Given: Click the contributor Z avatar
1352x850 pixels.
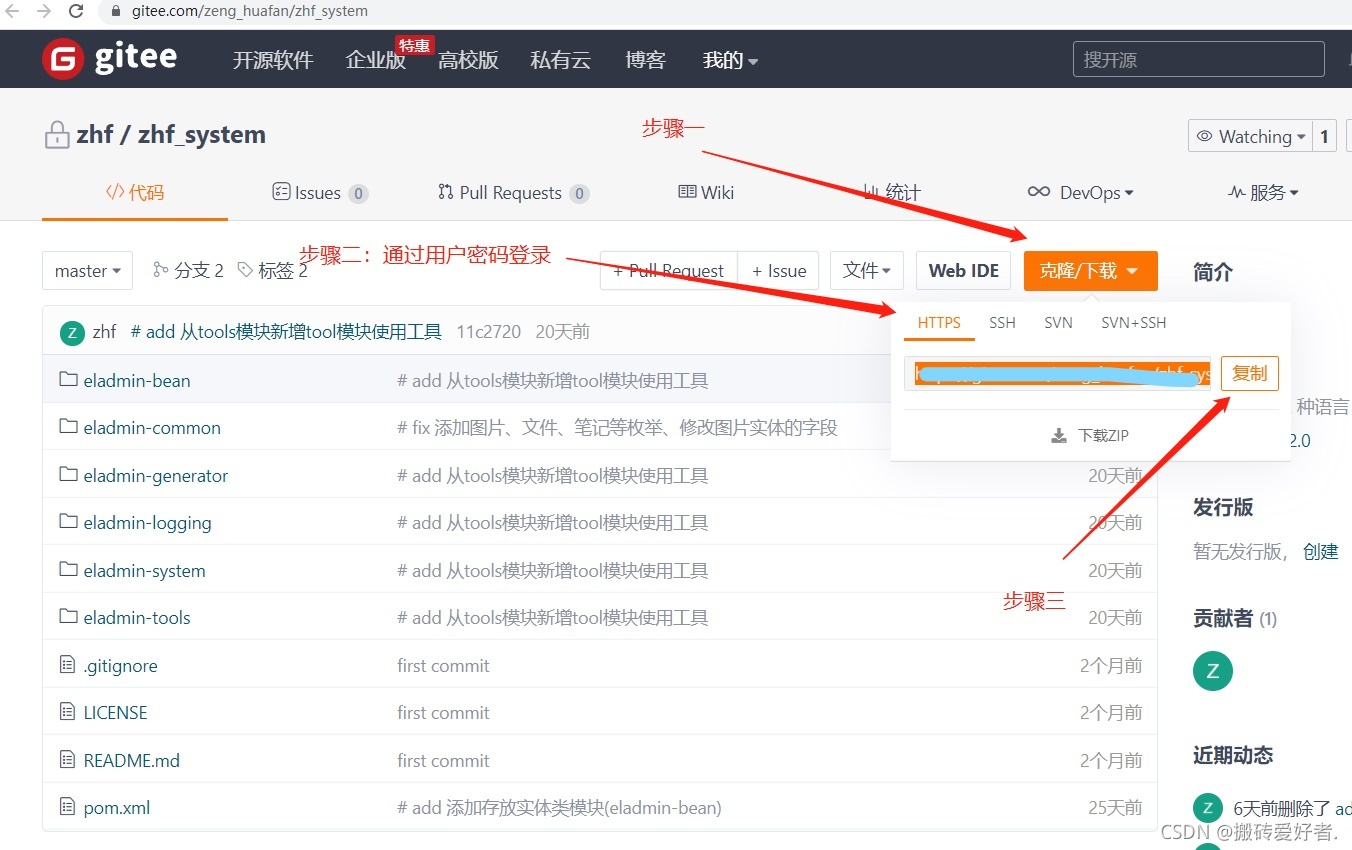Looking at the screenshot, I should [x=1213, y=671].
